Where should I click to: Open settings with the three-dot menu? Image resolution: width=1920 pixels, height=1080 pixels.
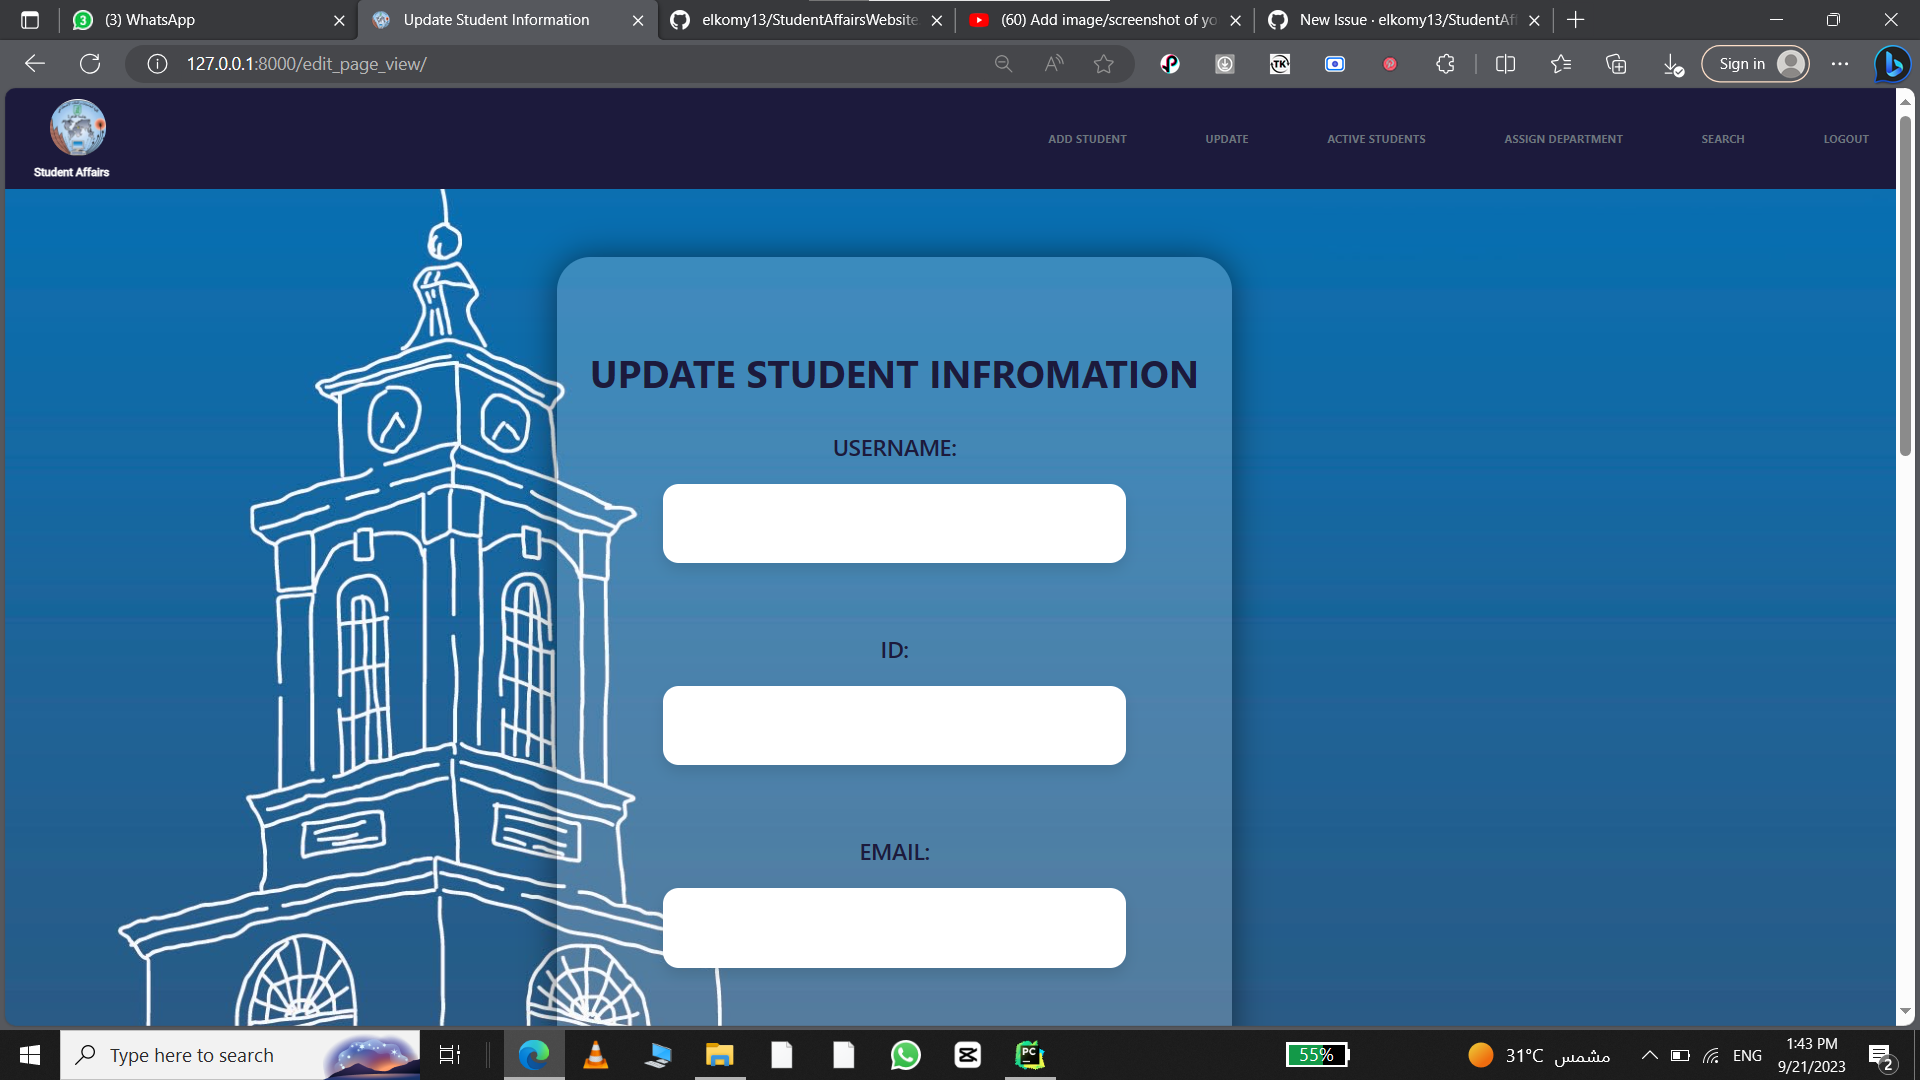1840,64
